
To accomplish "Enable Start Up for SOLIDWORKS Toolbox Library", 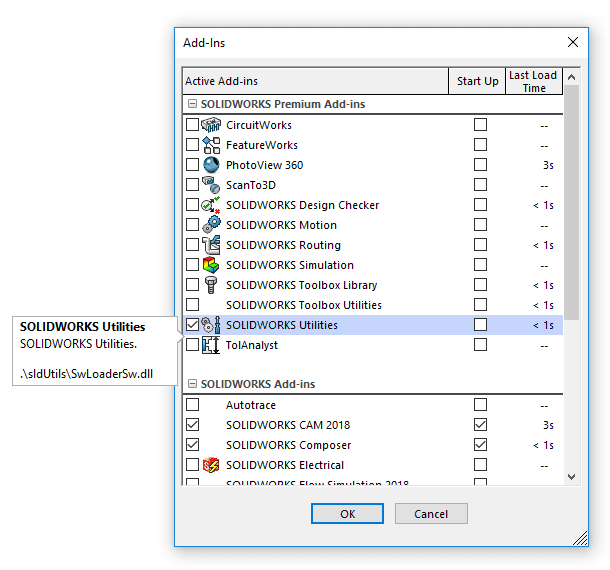I will pos(481,285).
